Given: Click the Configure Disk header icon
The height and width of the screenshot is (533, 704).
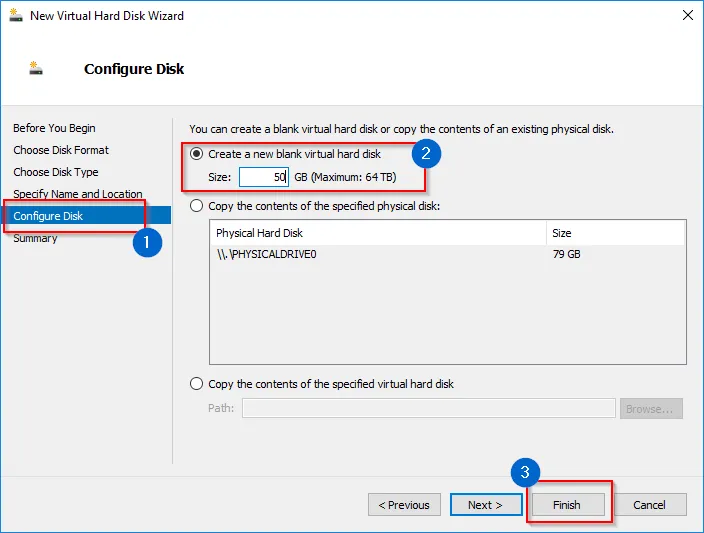Looking at the screenshot, I should pos(37,69).
